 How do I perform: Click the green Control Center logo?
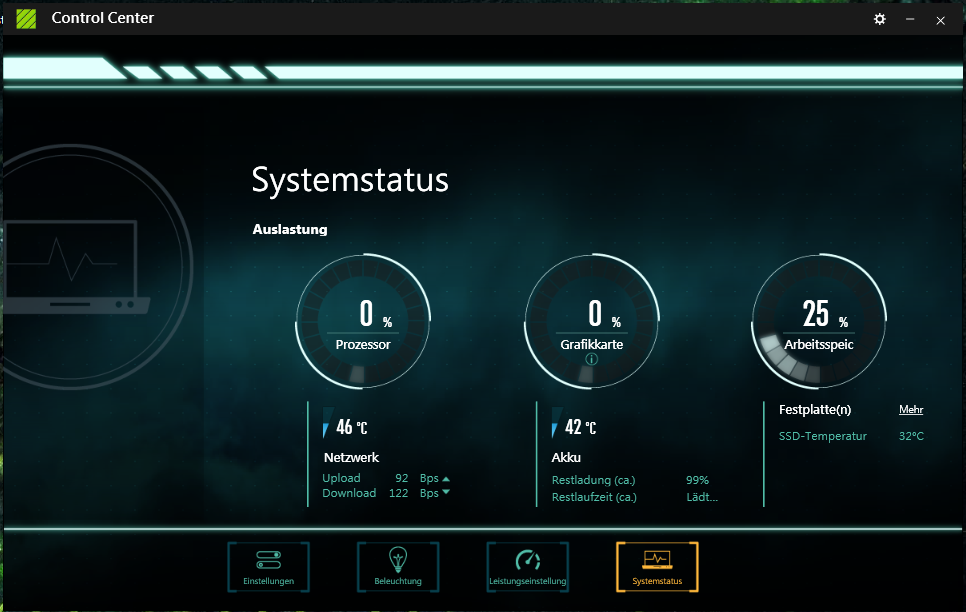26,18
